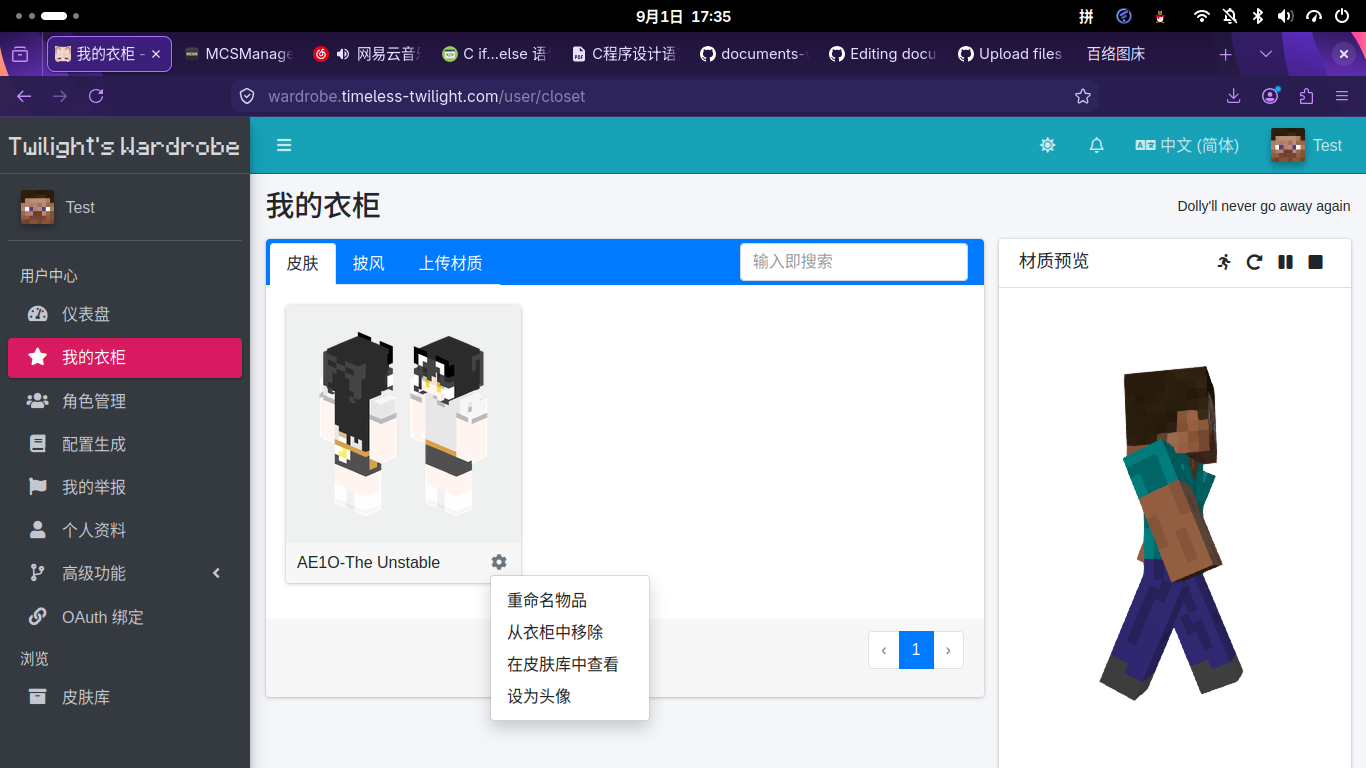The height and width of the screenshot is (768, 1366).
Task: Choose 在皮肤库中查看 menu entry
Action: click(570, 664)
